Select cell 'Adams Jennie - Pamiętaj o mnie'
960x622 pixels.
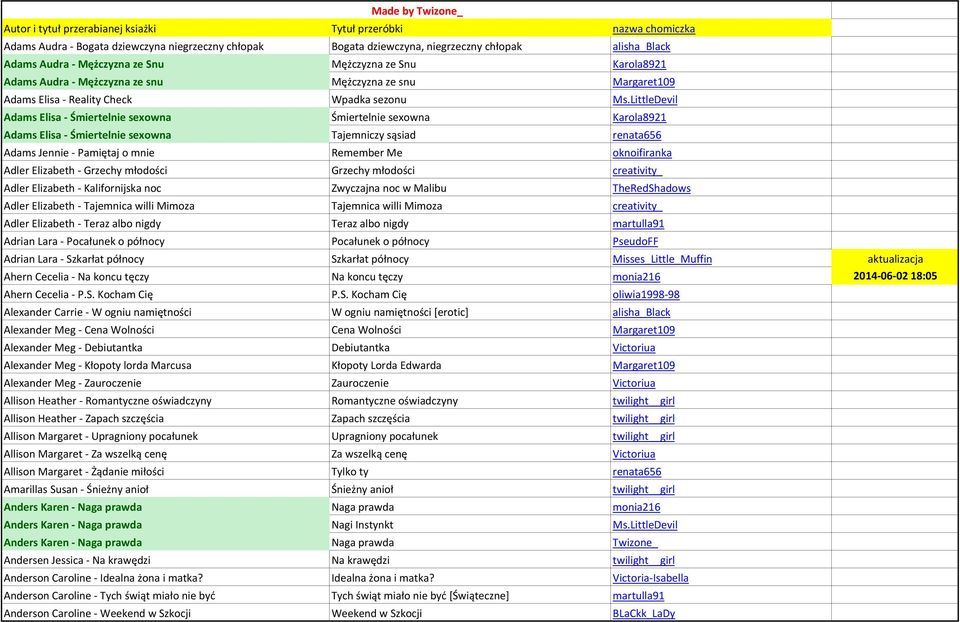tap(165, 153)
